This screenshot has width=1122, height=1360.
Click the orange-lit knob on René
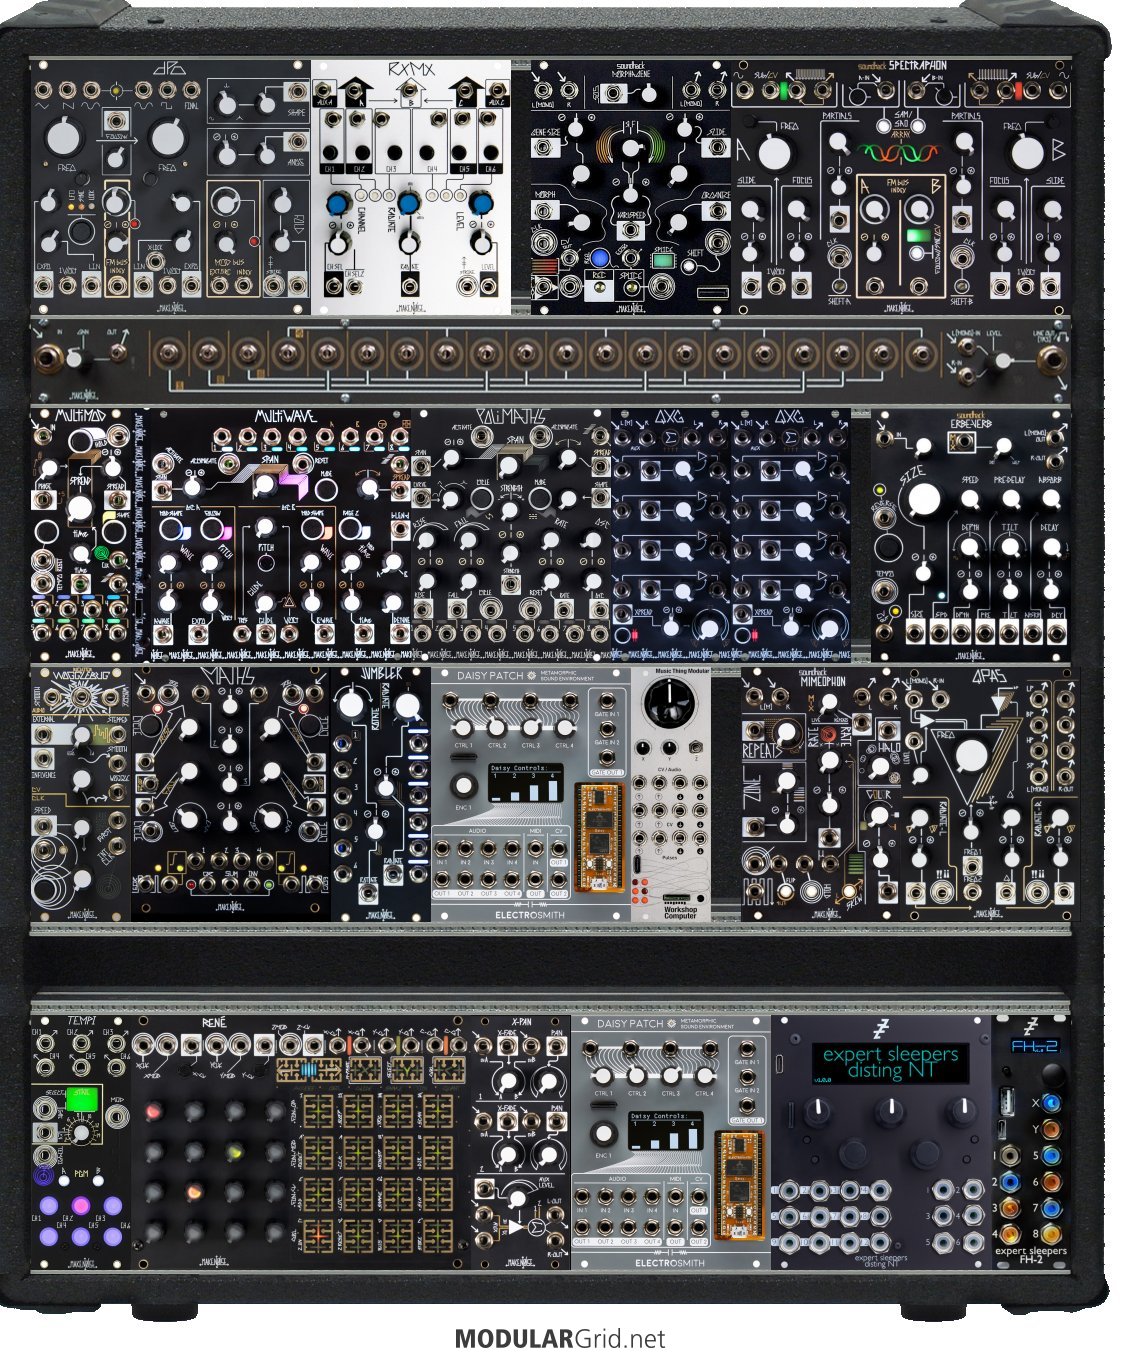[193, 1192]
